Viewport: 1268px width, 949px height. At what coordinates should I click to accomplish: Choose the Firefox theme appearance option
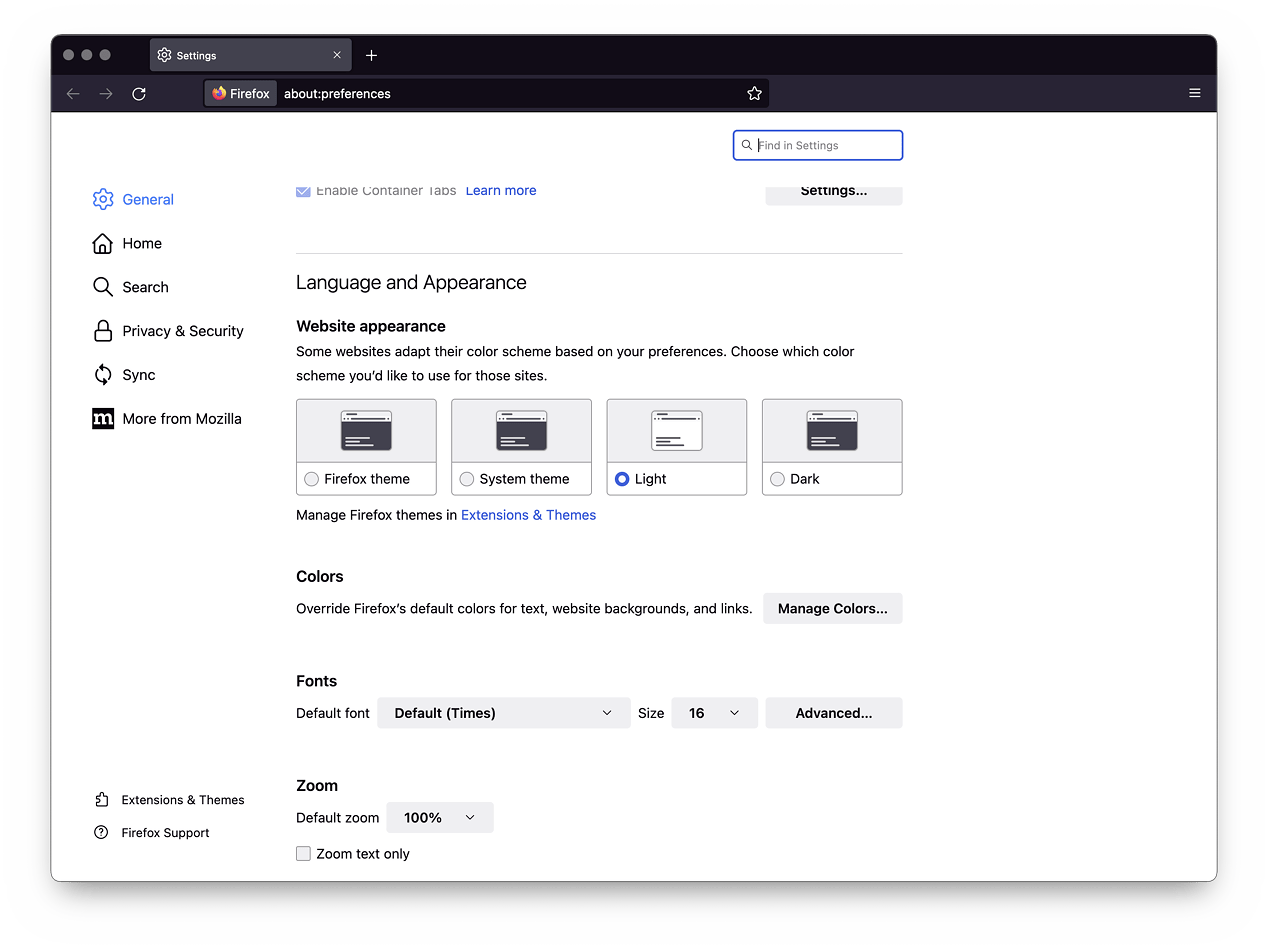[x=311, y=479]
